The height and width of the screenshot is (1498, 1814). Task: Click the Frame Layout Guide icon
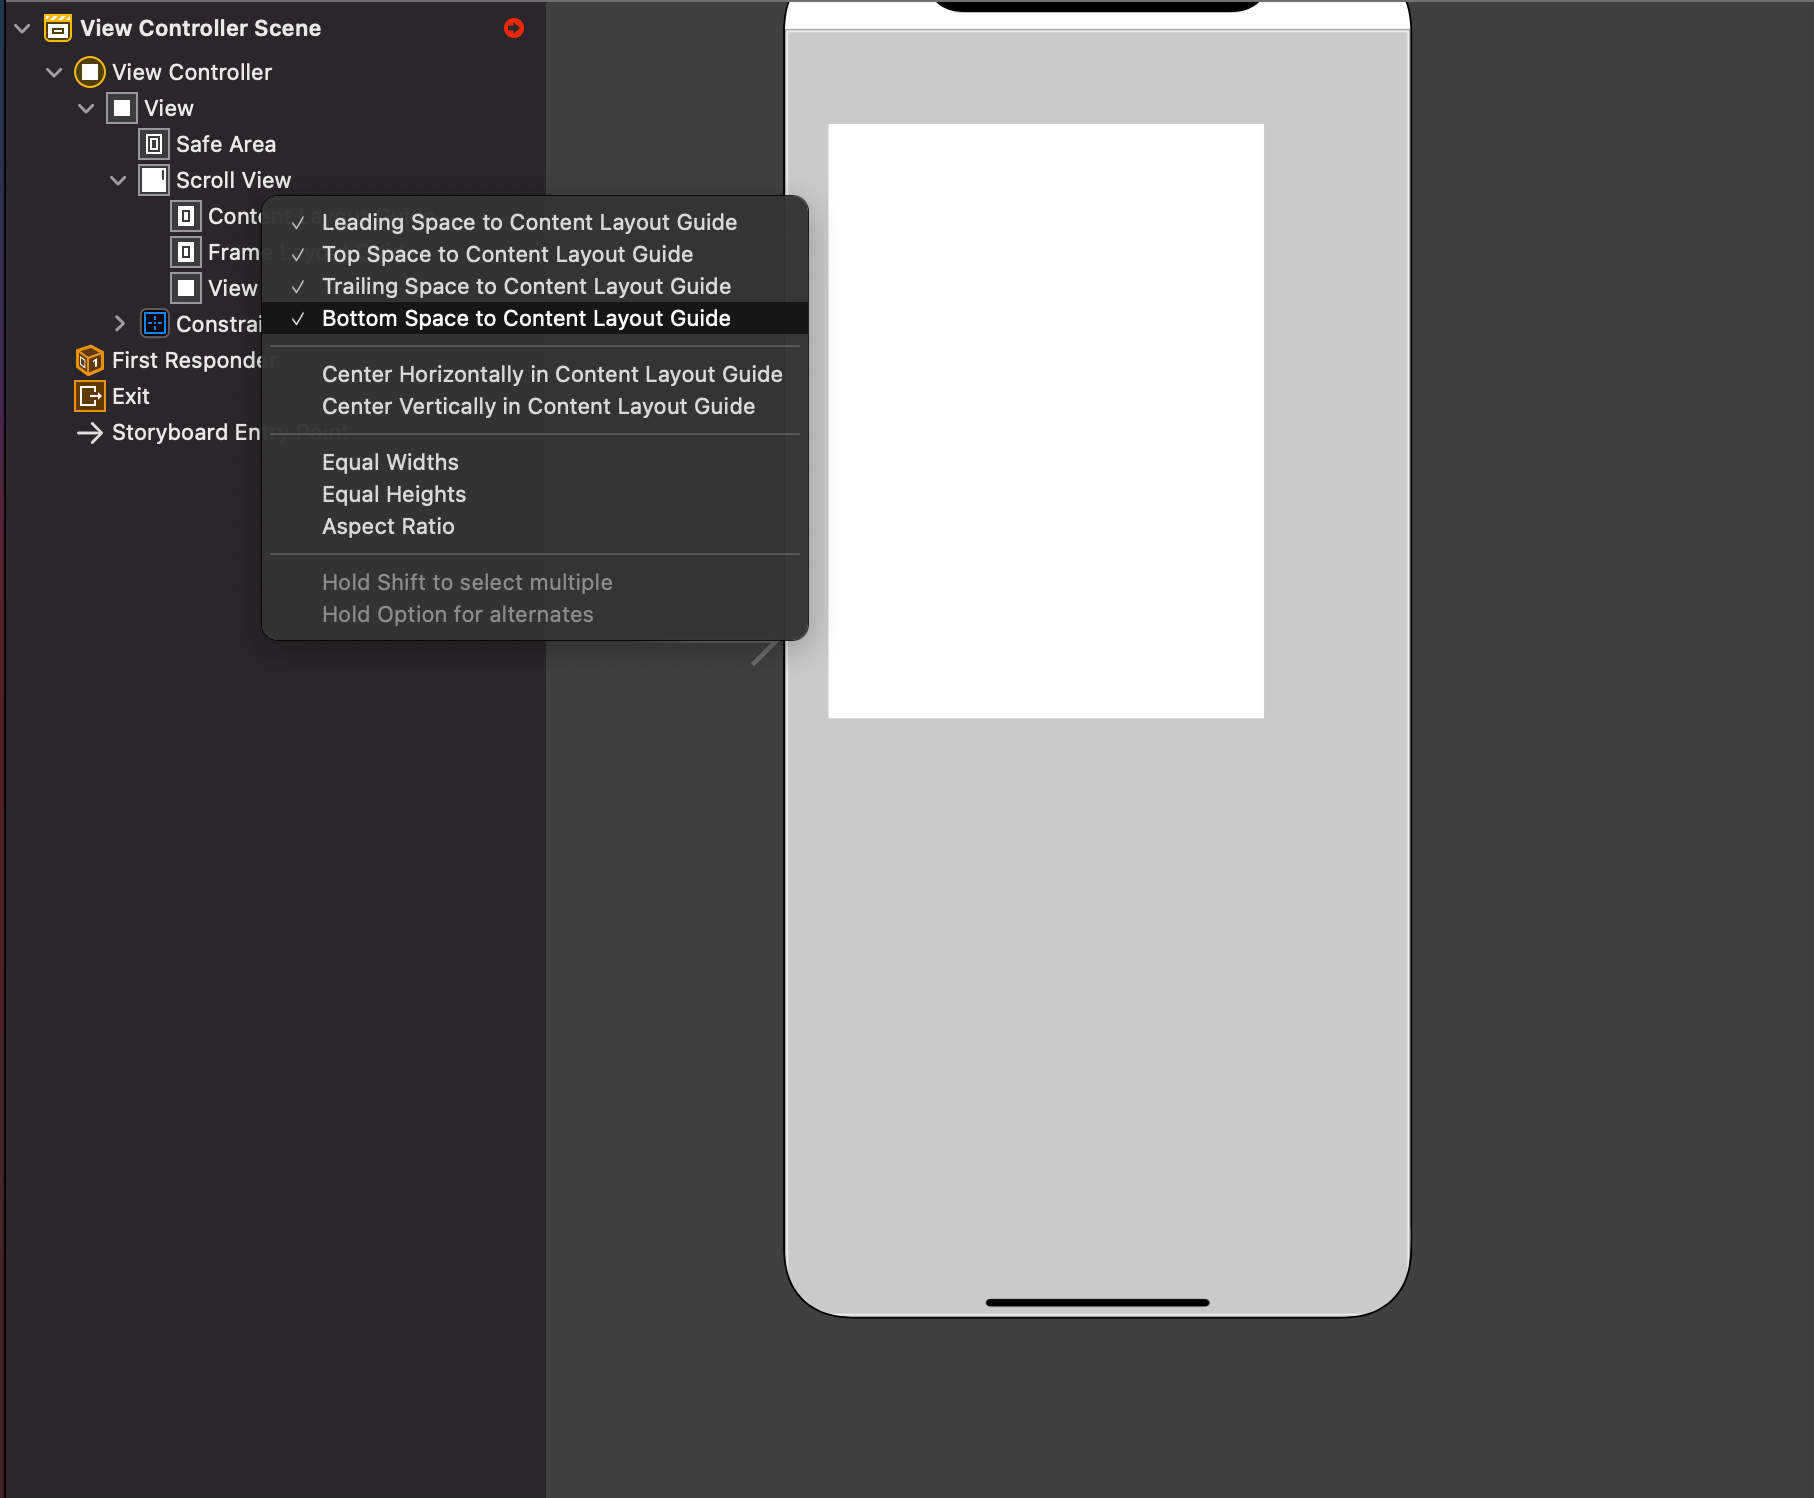[186, 252]
